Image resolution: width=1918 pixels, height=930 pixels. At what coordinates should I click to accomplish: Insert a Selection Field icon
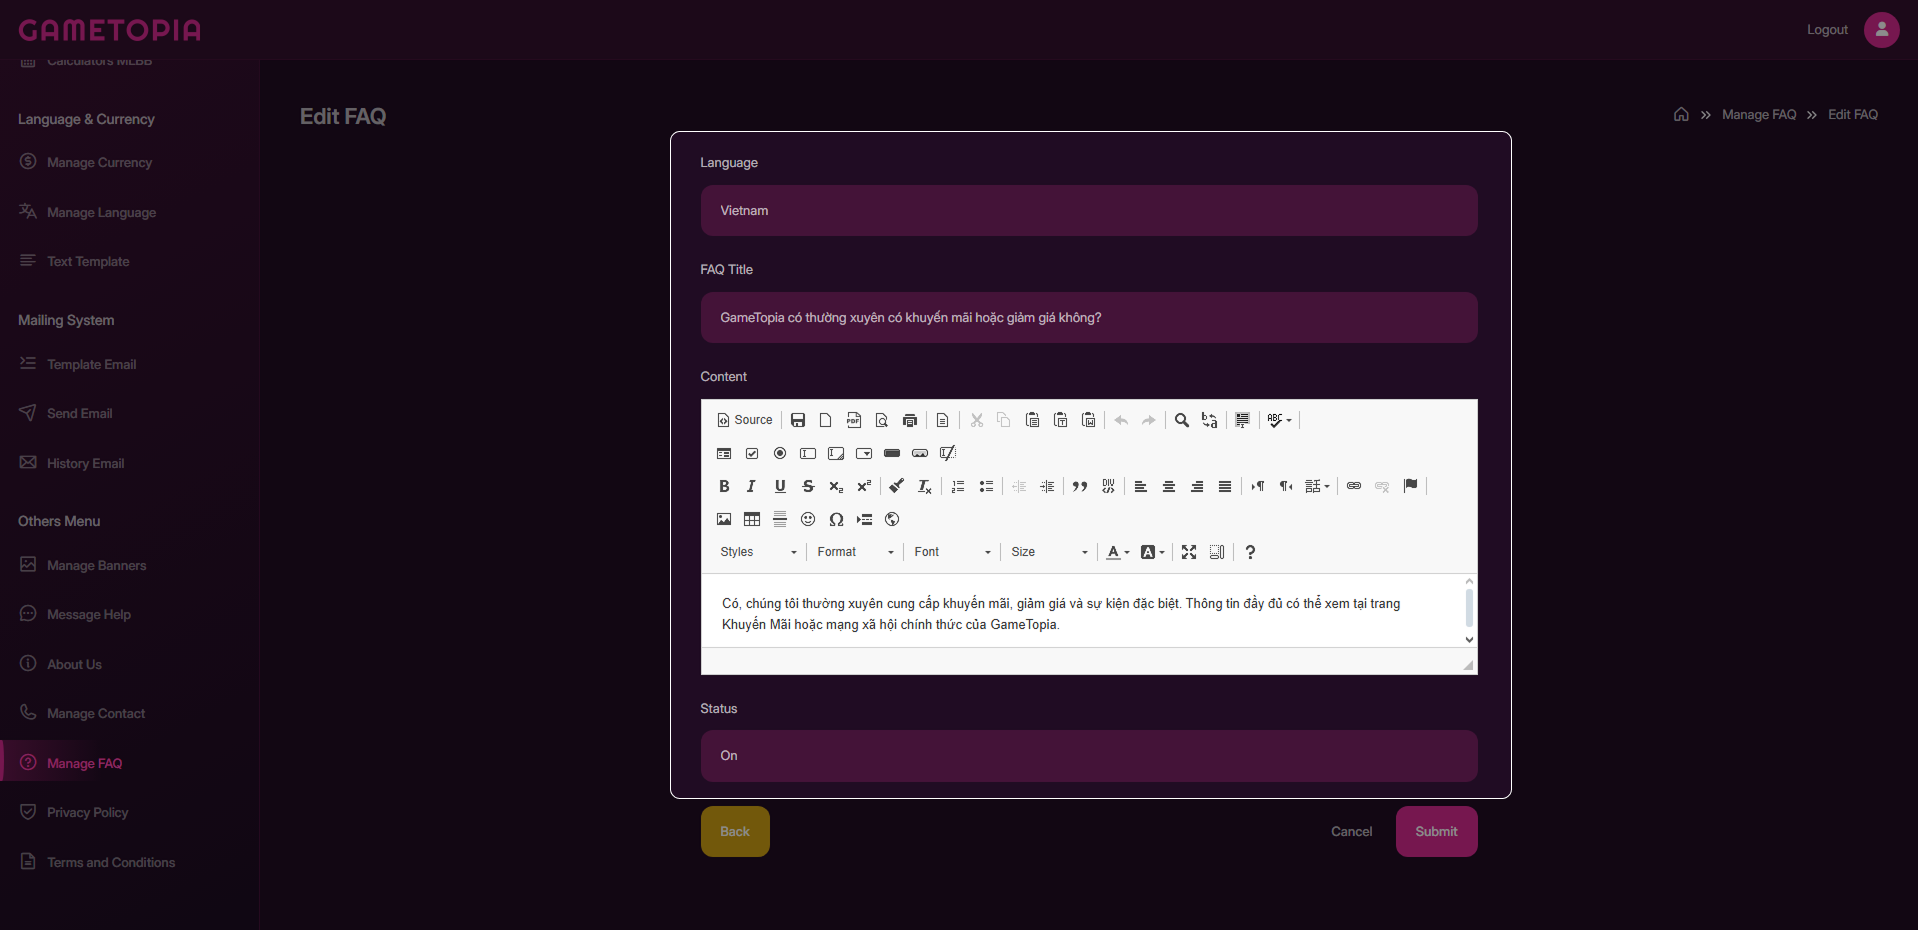pyautogui.click(x=864, y=453)
